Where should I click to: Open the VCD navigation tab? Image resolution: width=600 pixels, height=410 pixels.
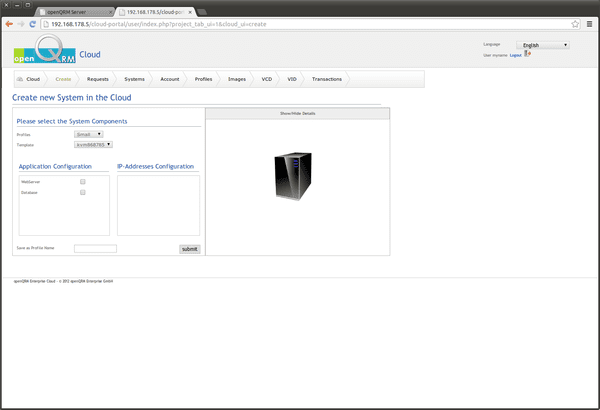[x=267, y=79]
